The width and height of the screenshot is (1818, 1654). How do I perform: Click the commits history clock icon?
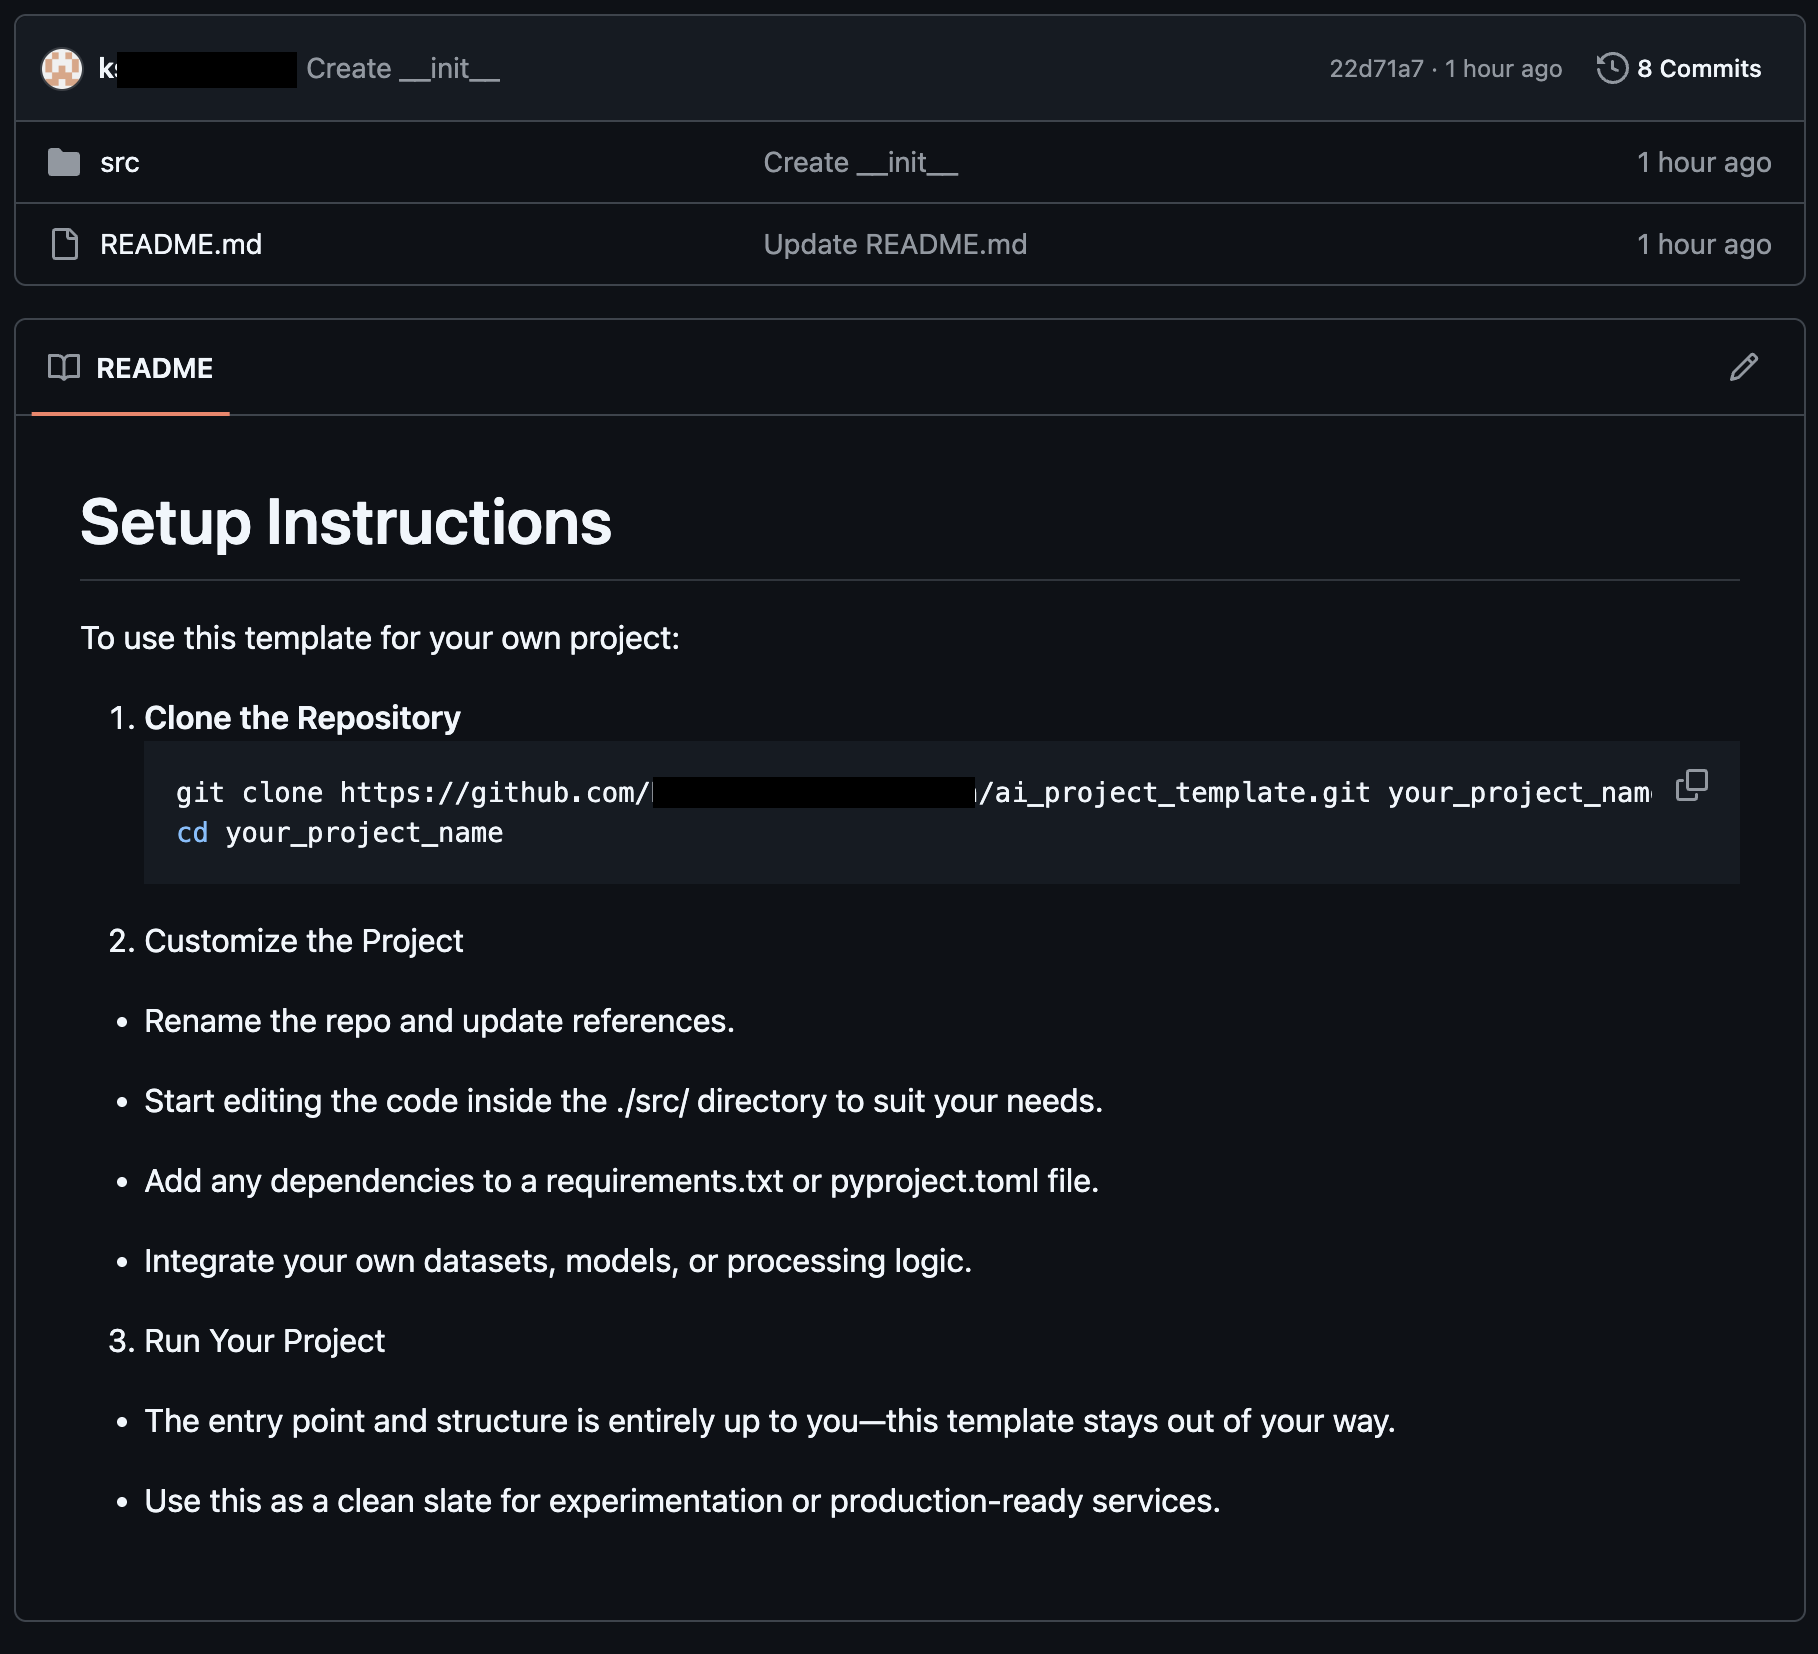[1612, 68]
